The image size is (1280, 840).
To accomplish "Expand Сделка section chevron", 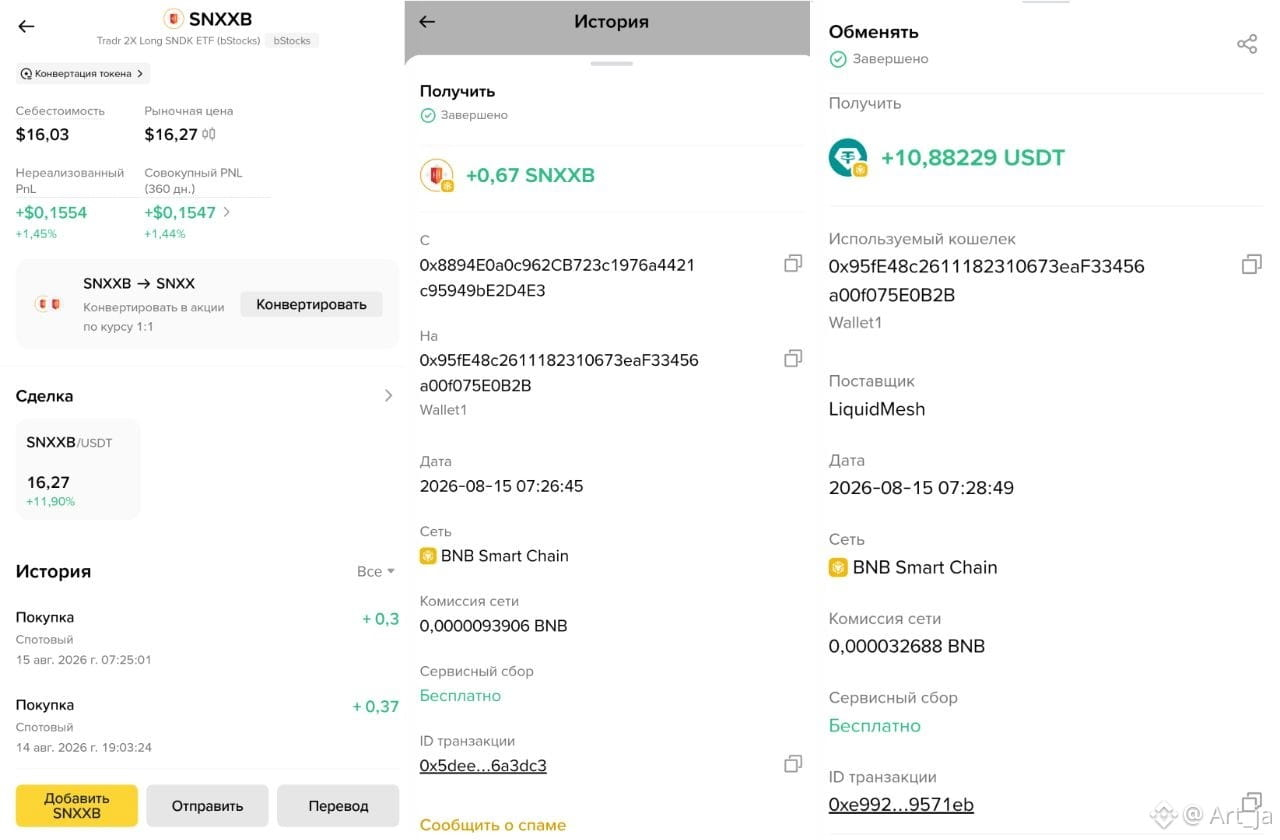I will [389, 396].
